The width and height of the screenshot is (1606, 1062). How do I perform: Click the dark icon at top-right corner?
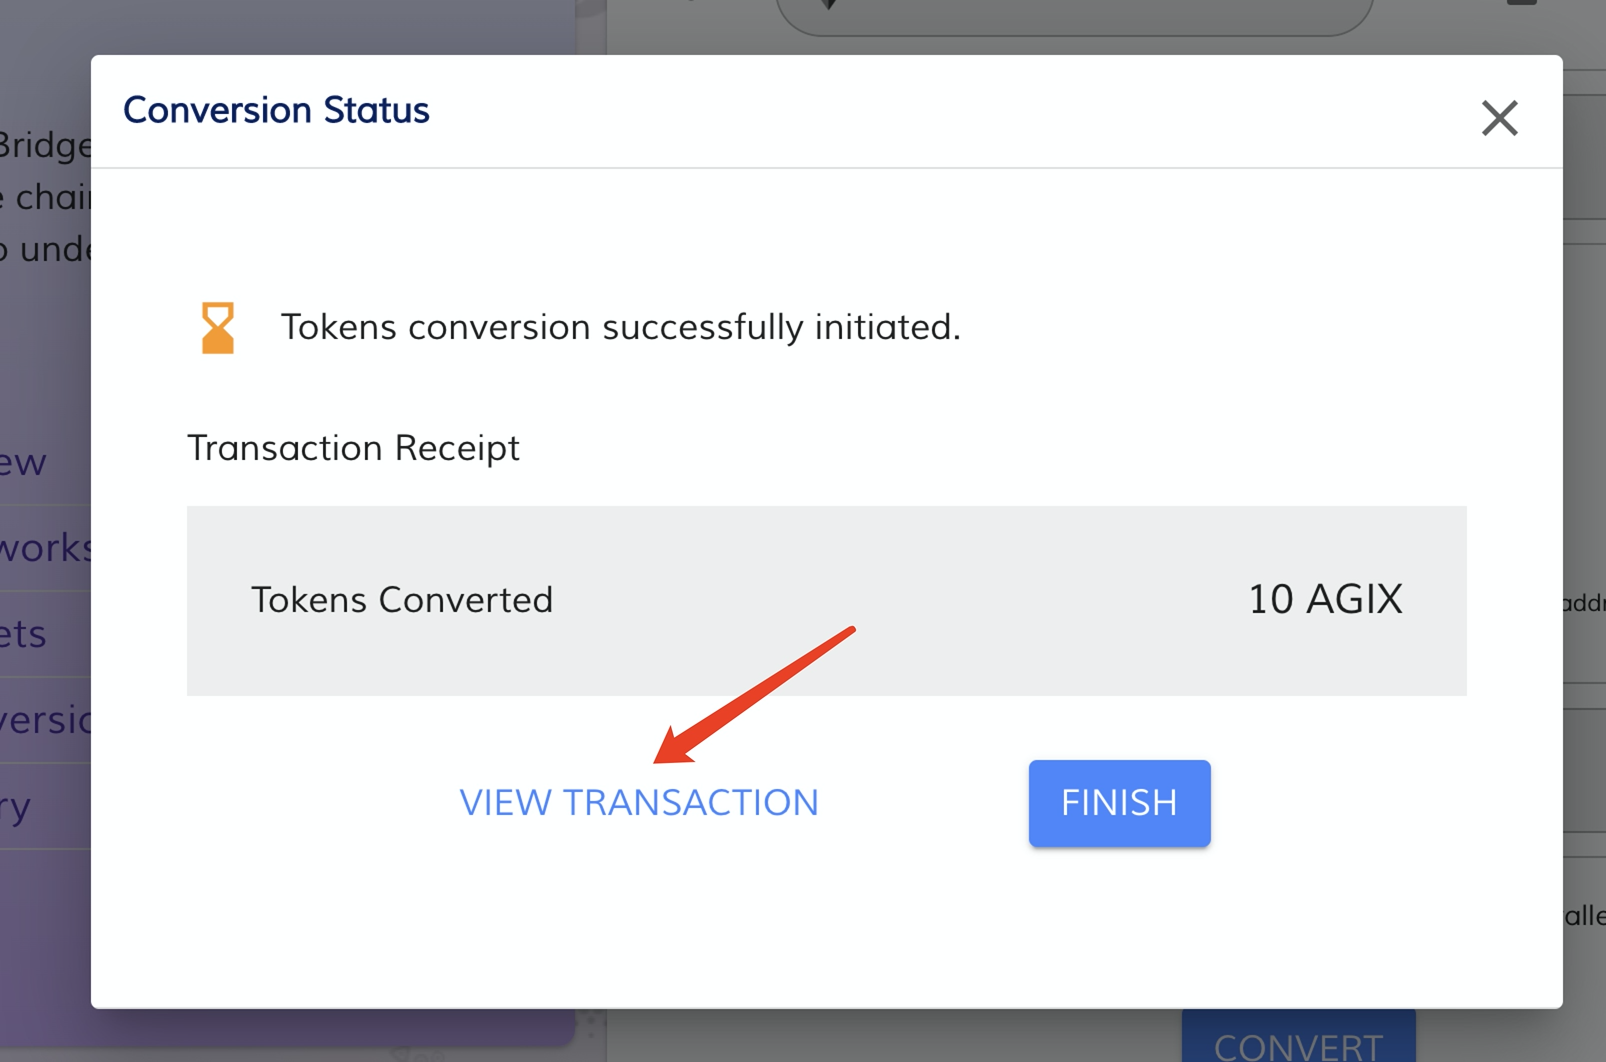coord(1521,3)
